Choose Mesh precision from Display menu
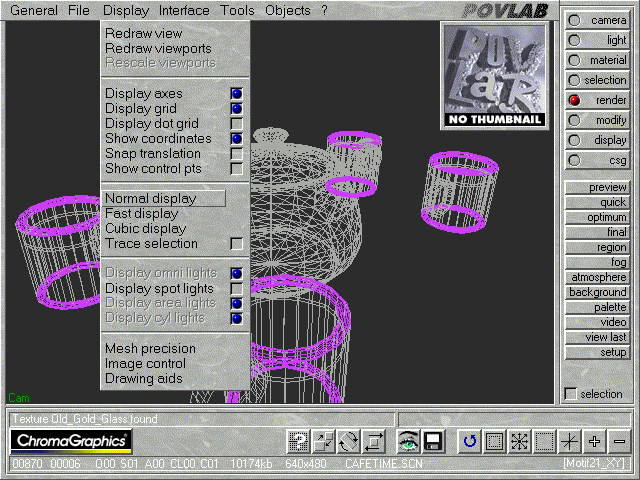The height and width of the screenshot is (480, 640). pos(150,349)
